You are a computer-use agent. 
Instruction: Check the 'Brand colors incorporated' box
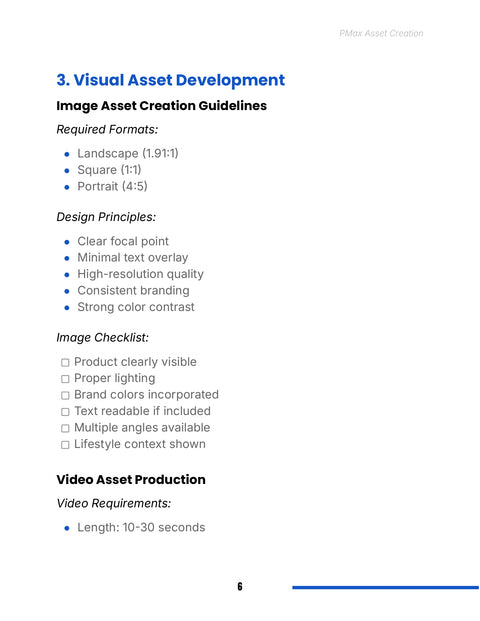click(65, 395)
